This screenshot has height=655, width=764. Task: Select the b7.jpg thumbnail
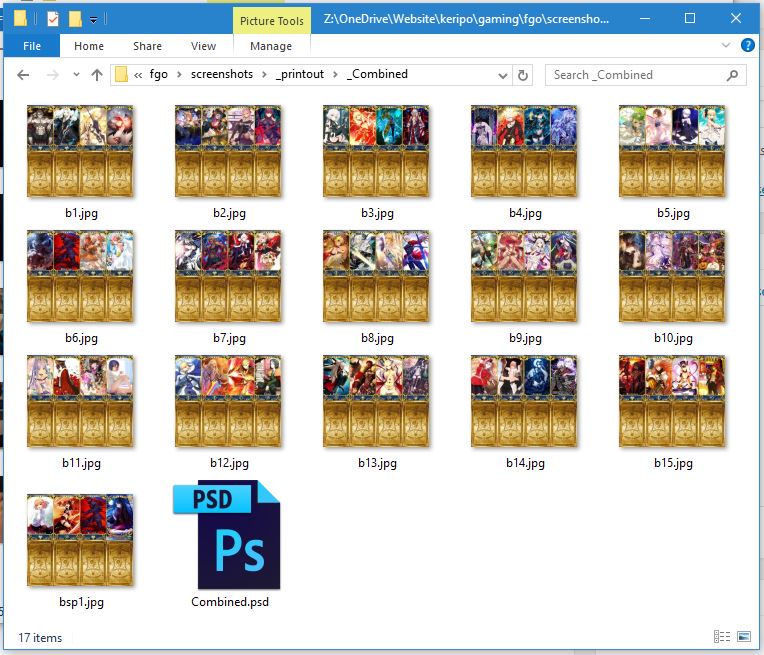tap(228, 276)
